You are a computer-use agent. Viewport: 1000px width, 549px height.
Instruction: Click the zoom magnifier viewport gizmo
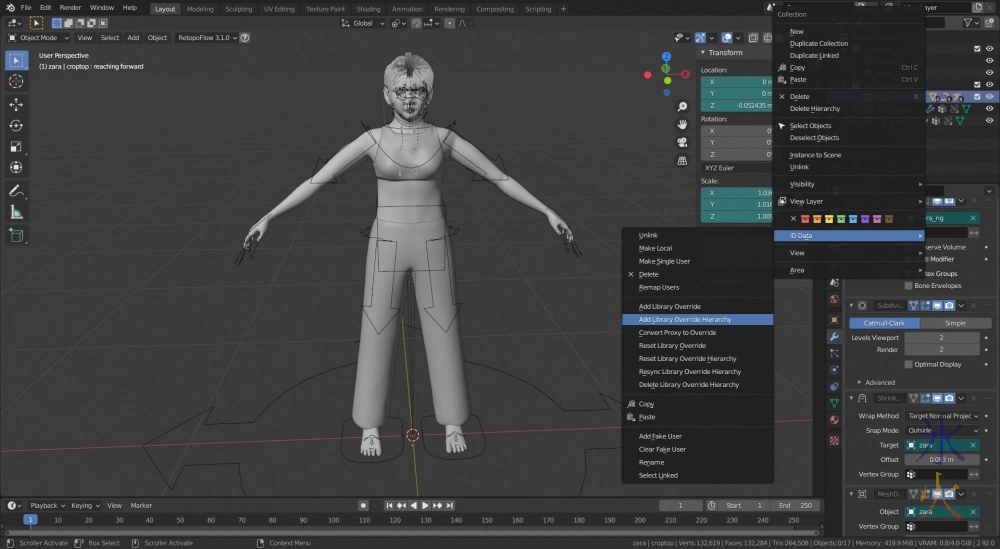click(682, 107)
